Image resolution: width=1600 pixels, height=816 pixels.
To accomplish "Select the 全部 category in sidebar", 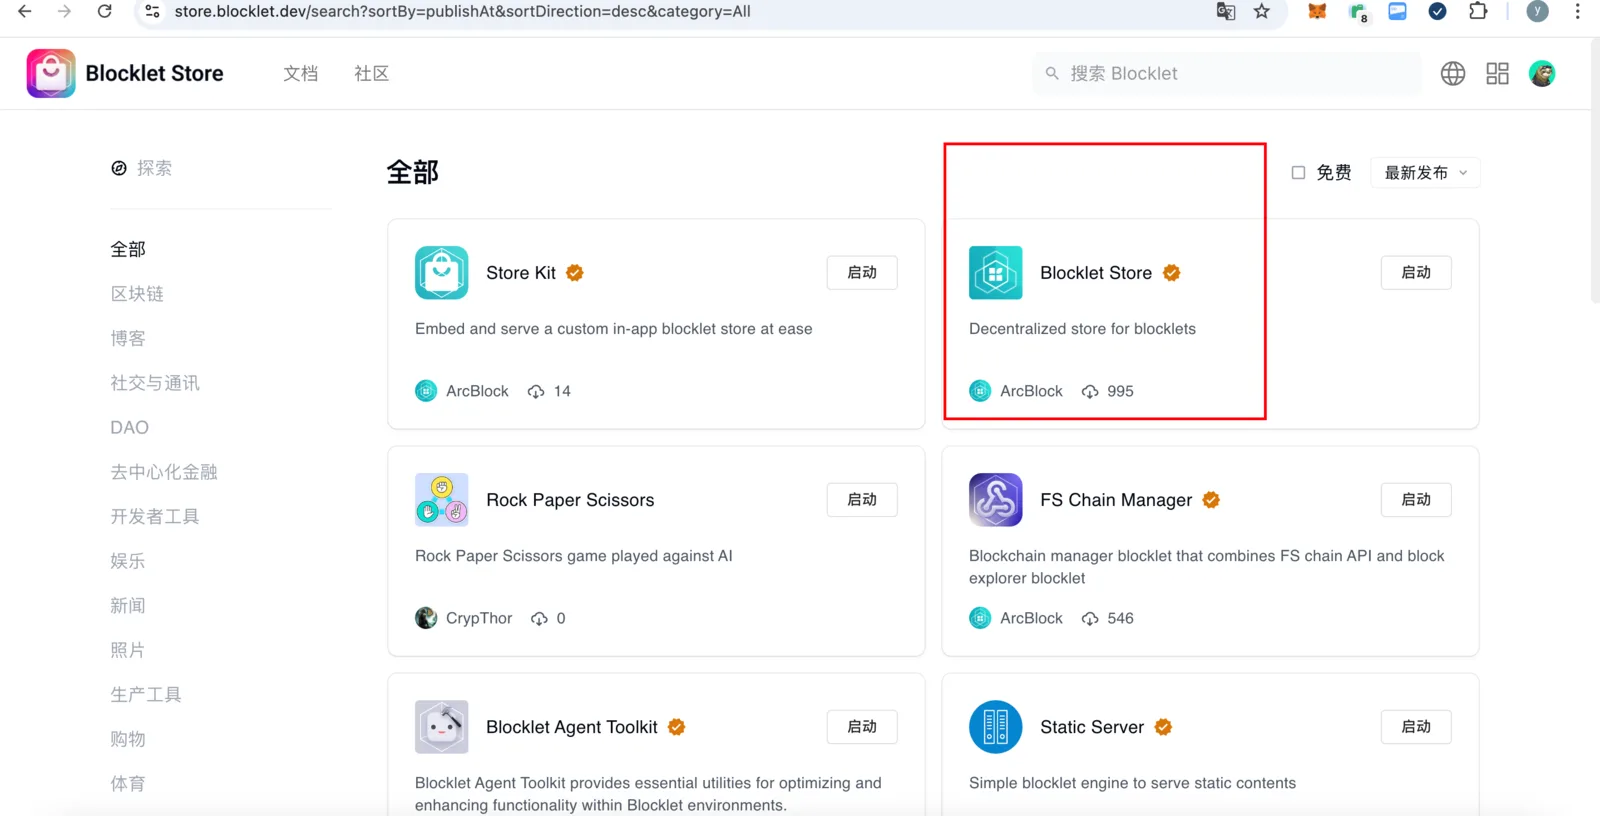I will (128, 249).
